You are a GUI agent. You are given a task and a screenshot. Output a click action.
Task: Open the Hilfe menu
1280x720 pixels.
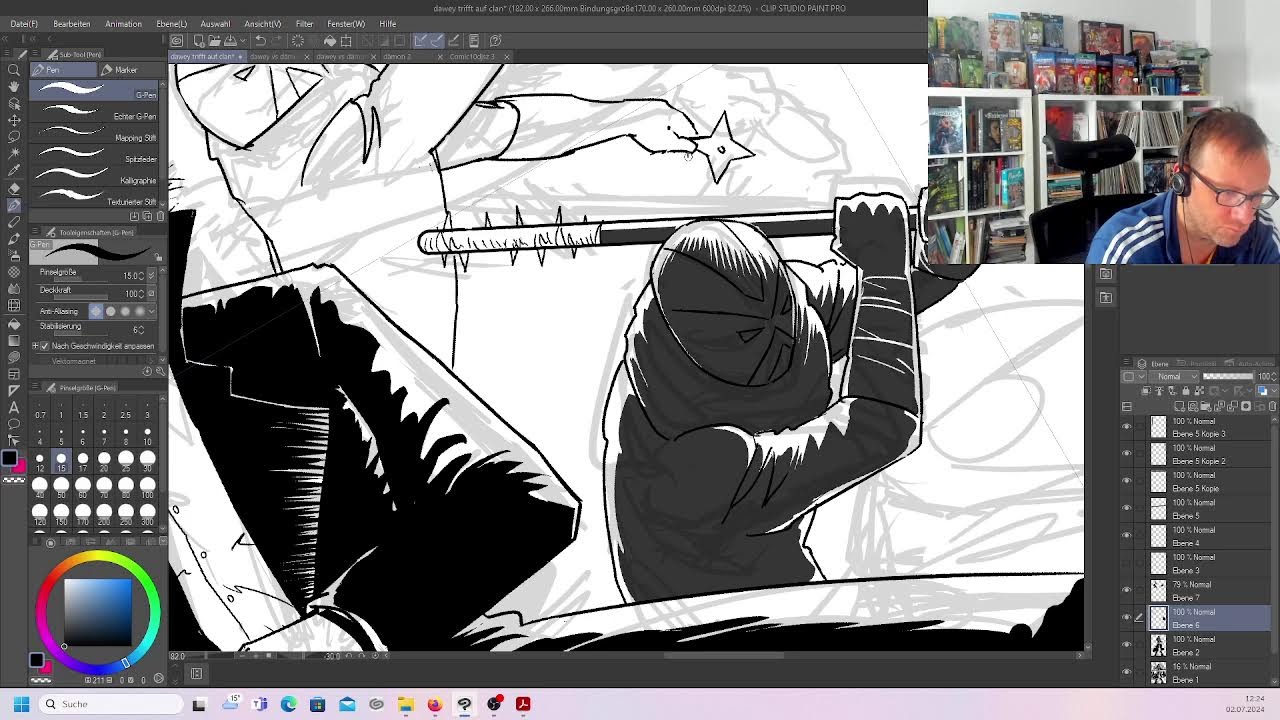tap(388, 24)
